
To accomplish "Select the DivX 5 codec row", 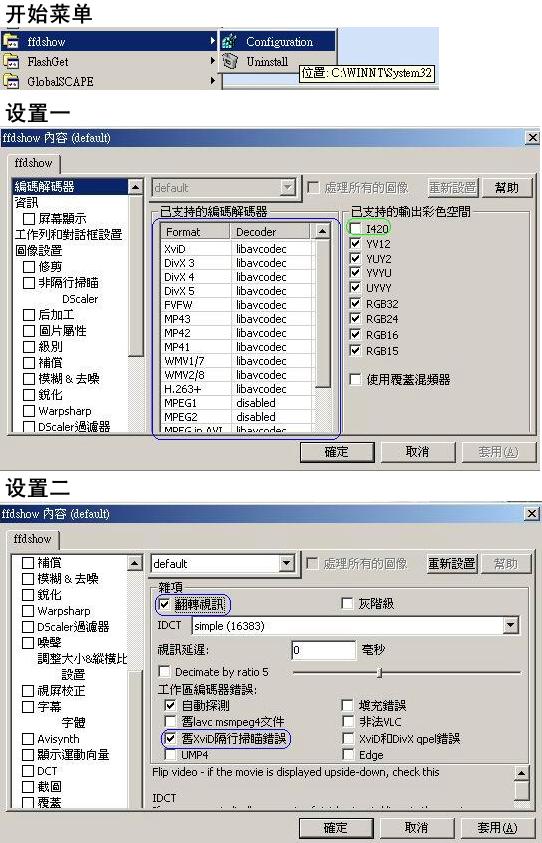I will tap(237, 291).
